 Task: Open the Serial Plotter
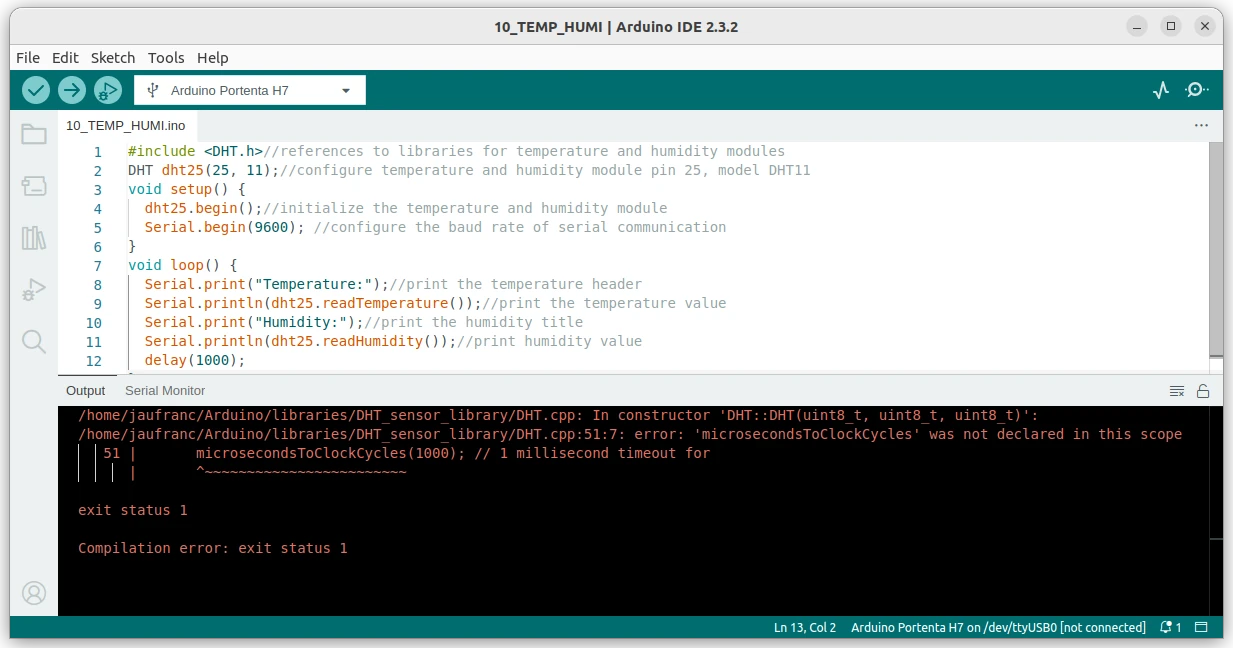tap(1161, 90)
